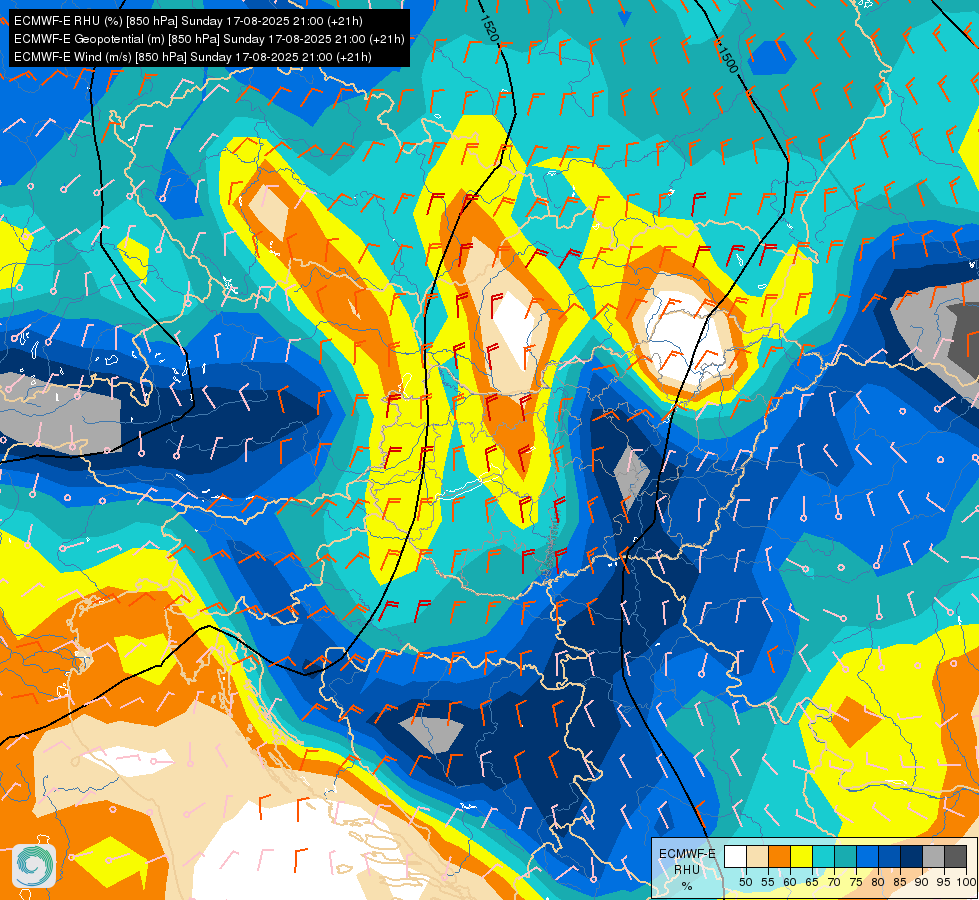This screenshot has height=900, width=979.
Task: Click the spiral weather logo icon
Action: pos(34,866)
